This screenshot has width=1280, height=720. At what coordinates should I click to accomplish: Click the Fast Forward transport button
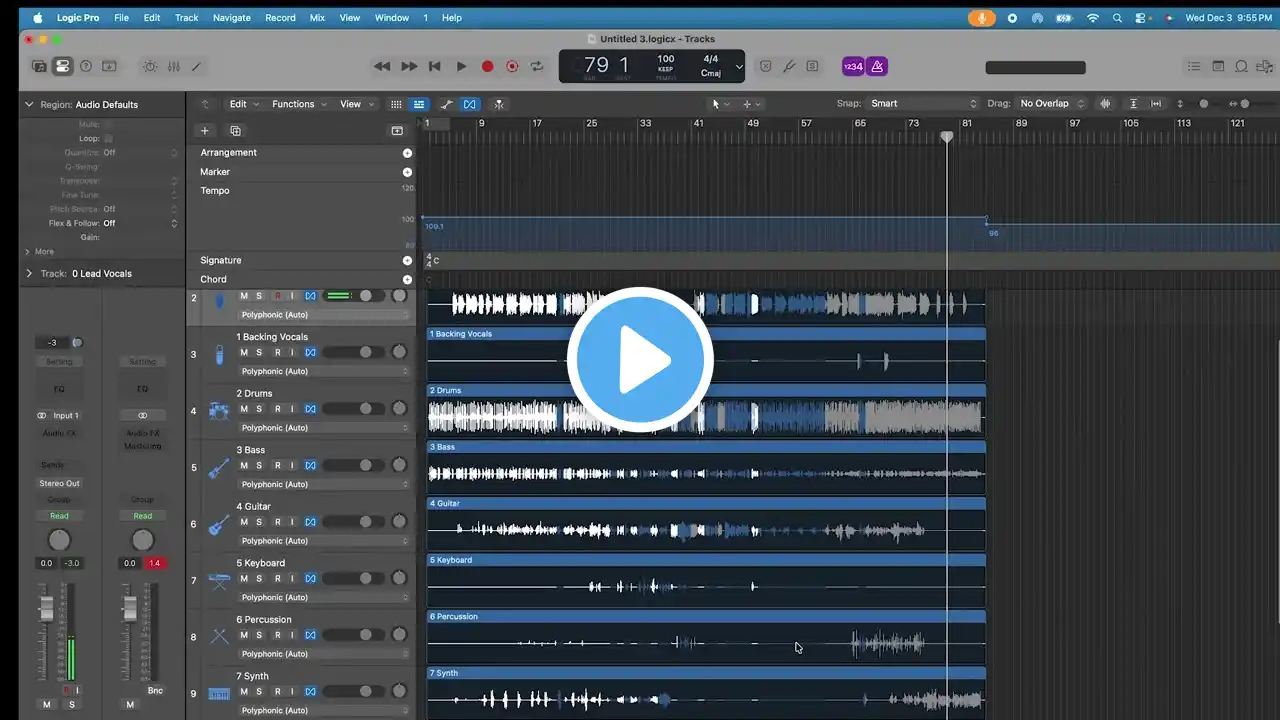point(409,67)
